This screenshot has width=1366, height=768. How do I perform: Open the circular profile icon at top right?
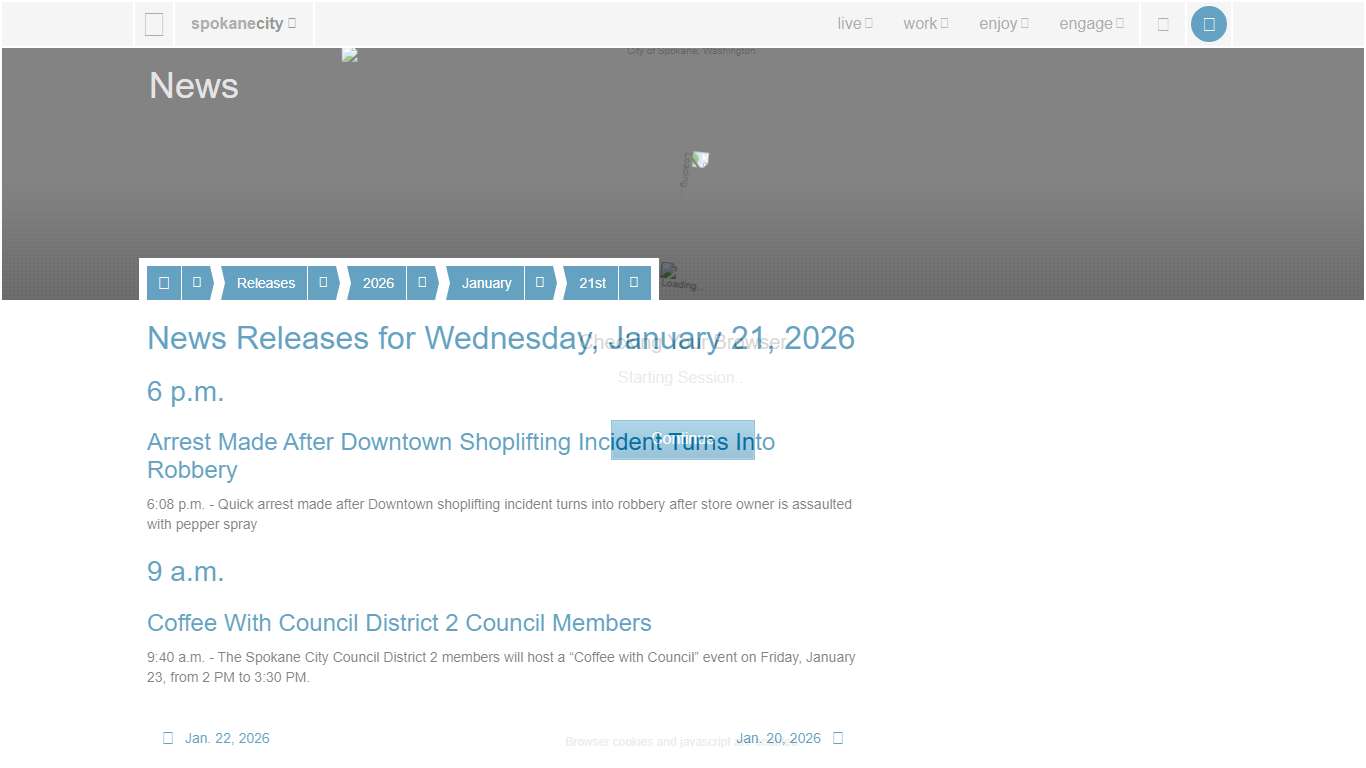pos(1209,23)
